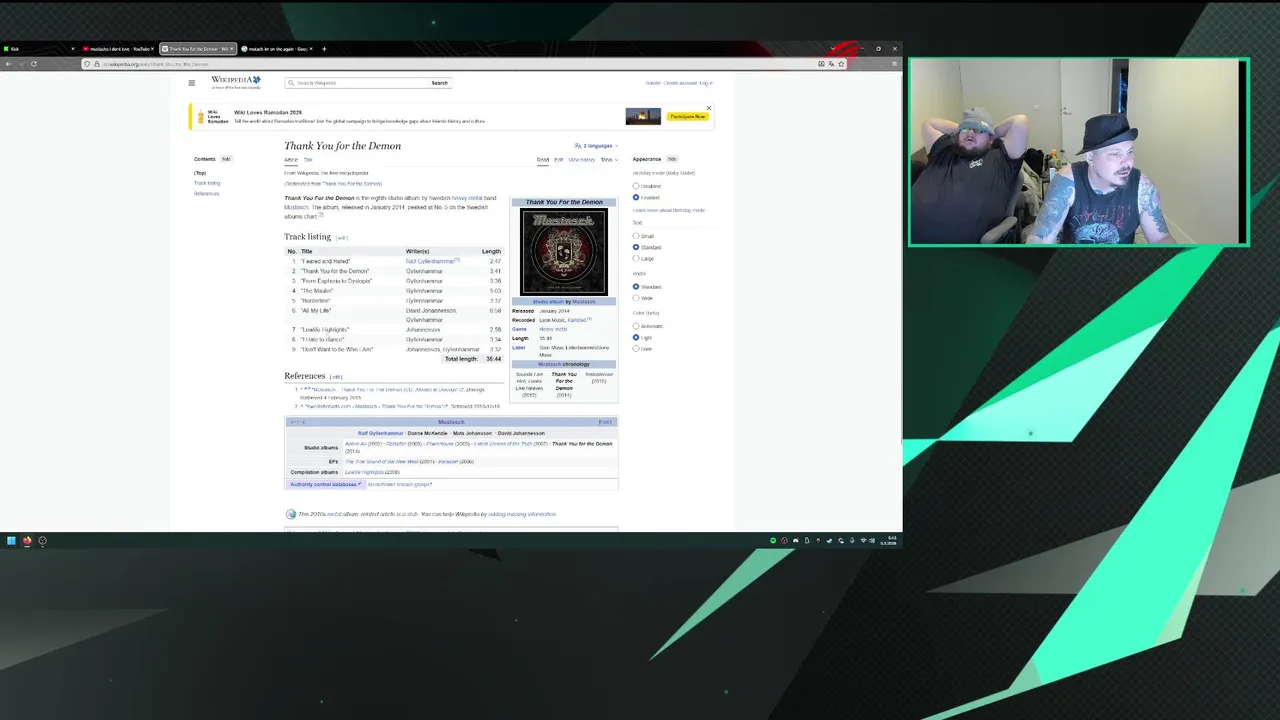
Task: Open the browser application menu icon
Action: [x=895, y=64]
